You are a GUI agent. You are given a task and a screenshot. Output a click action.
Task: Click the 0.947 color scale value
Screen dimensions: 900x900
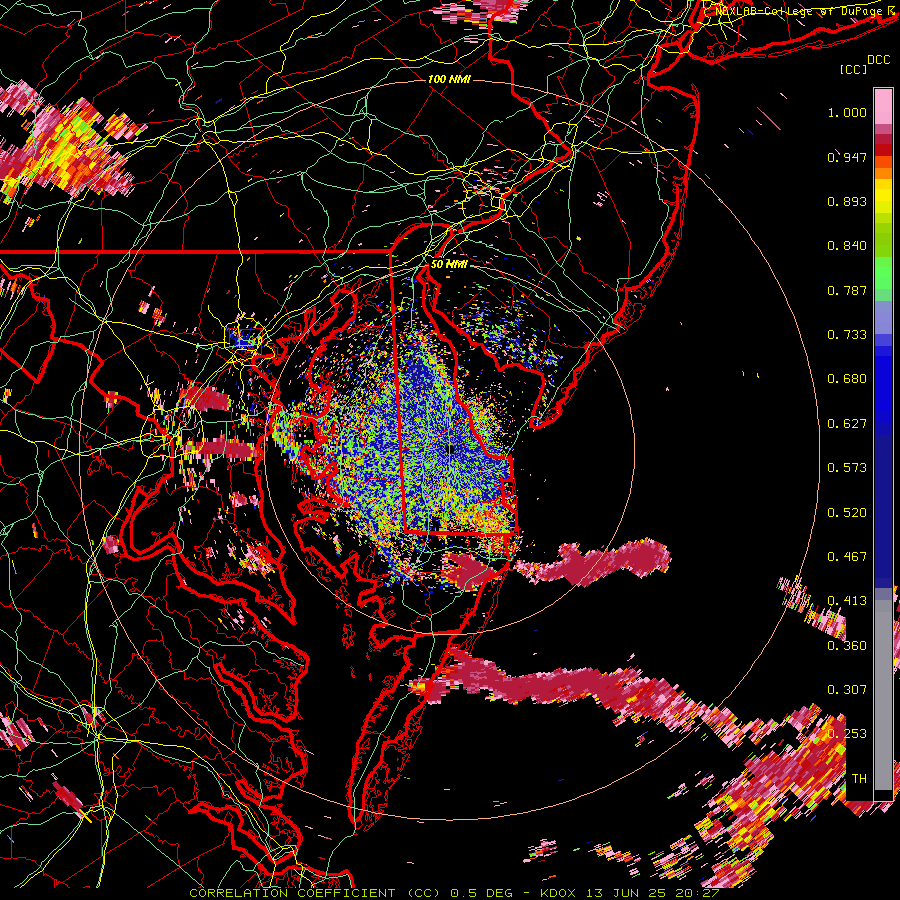coord(847,157)
